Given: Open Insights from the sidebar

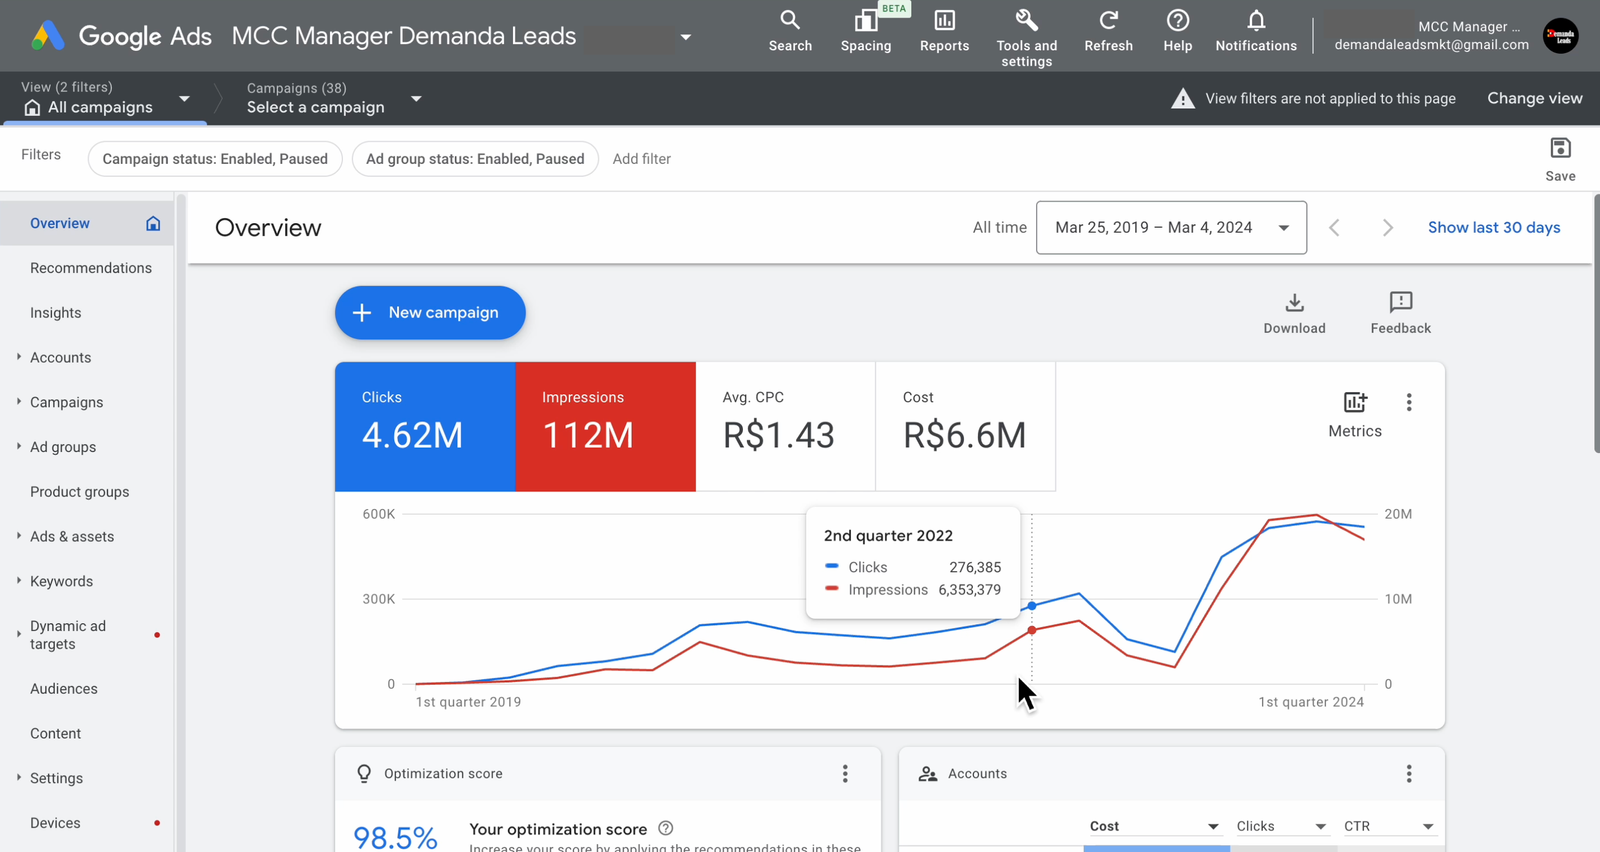Looking at the screenshot, I should point(56,313).
